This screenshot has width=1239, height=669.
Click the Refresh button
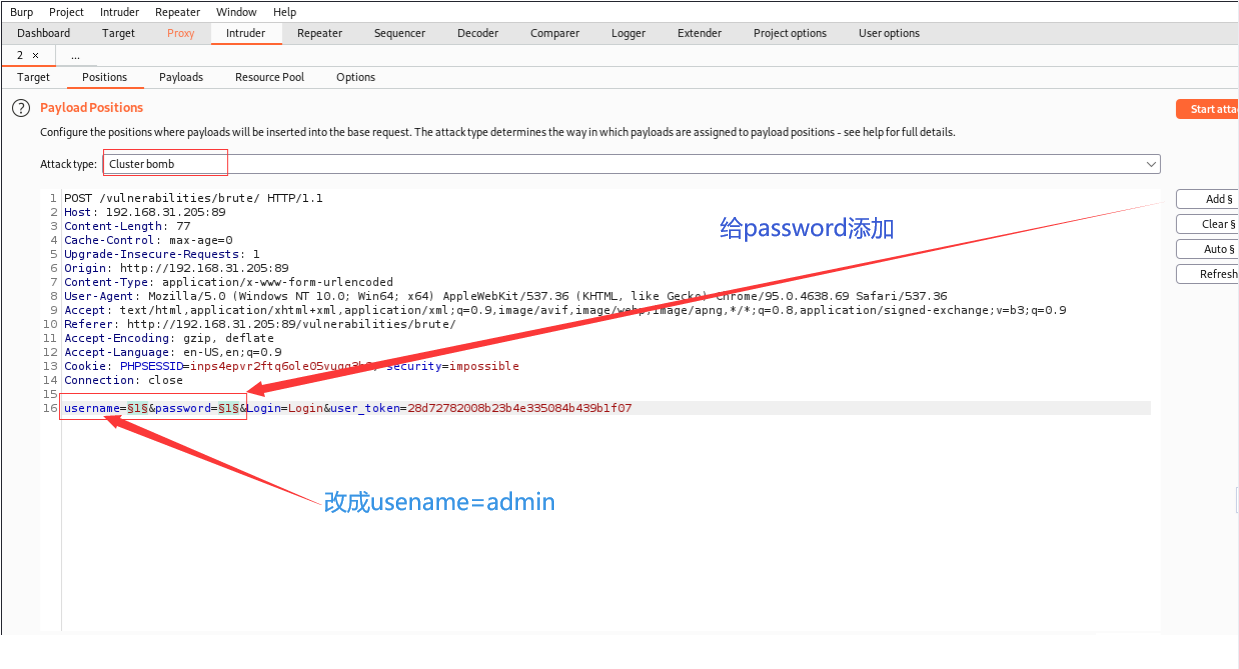pyautogui.click(x=1208, y=274)
